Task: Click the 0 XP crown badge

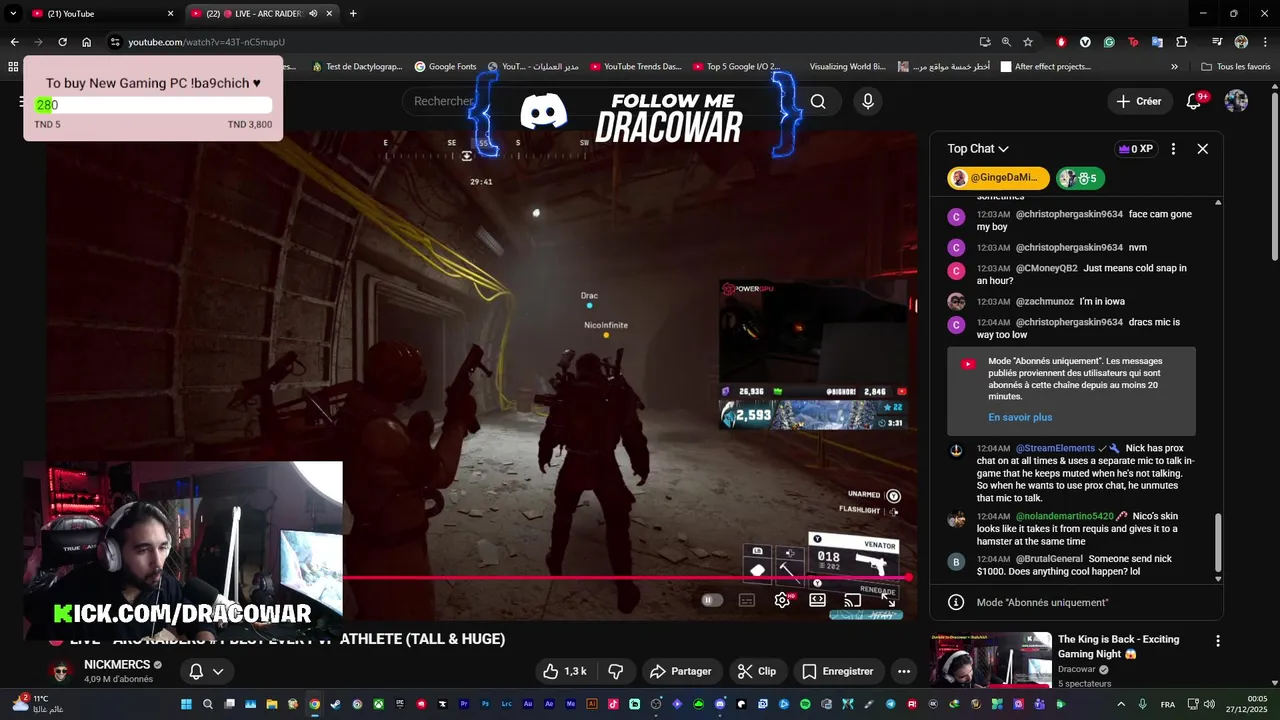Action: click(x=1135, y=148)
